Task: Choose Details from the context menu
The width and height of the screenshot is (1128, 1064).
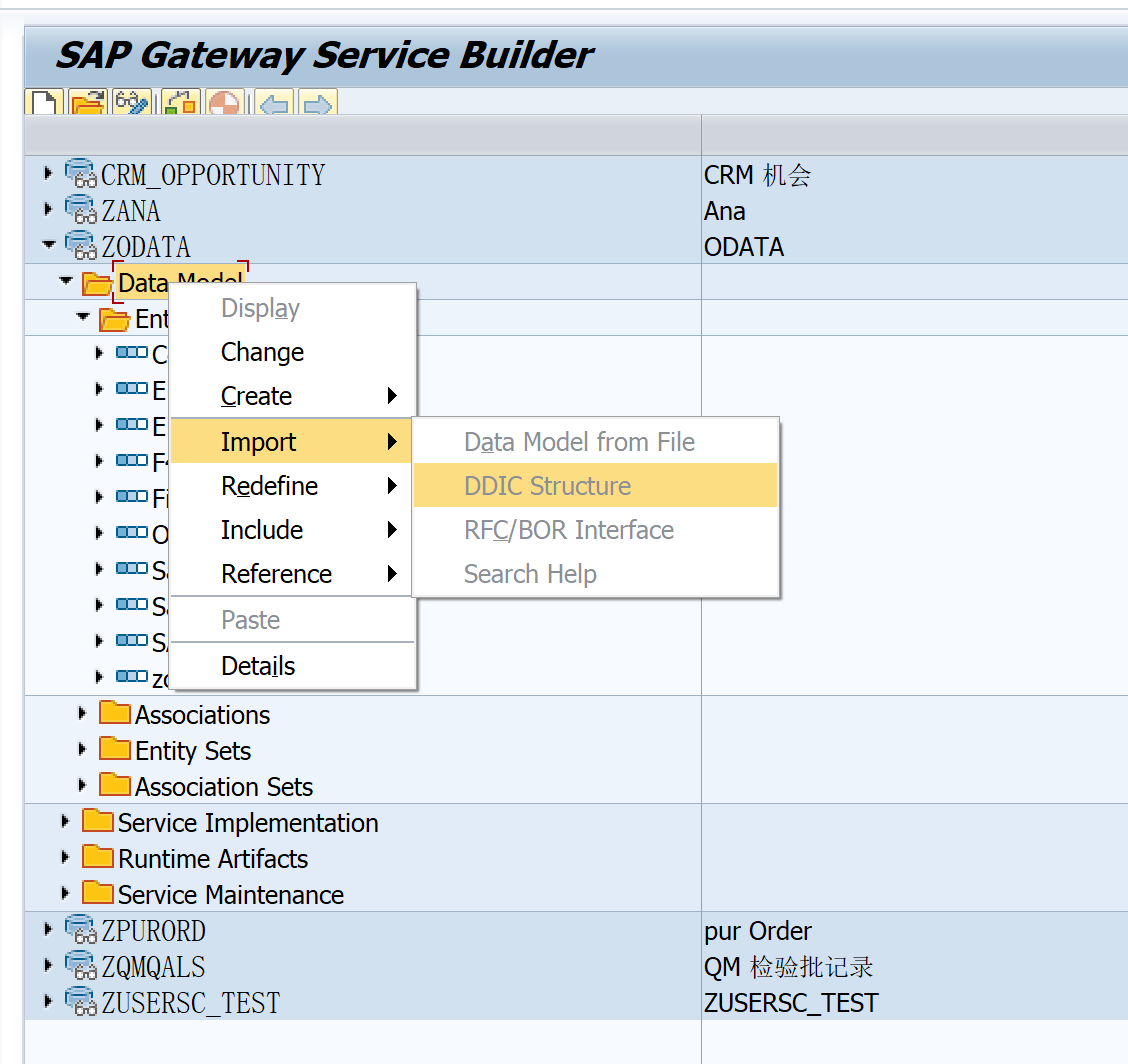Action: click(x=292, y=665)
